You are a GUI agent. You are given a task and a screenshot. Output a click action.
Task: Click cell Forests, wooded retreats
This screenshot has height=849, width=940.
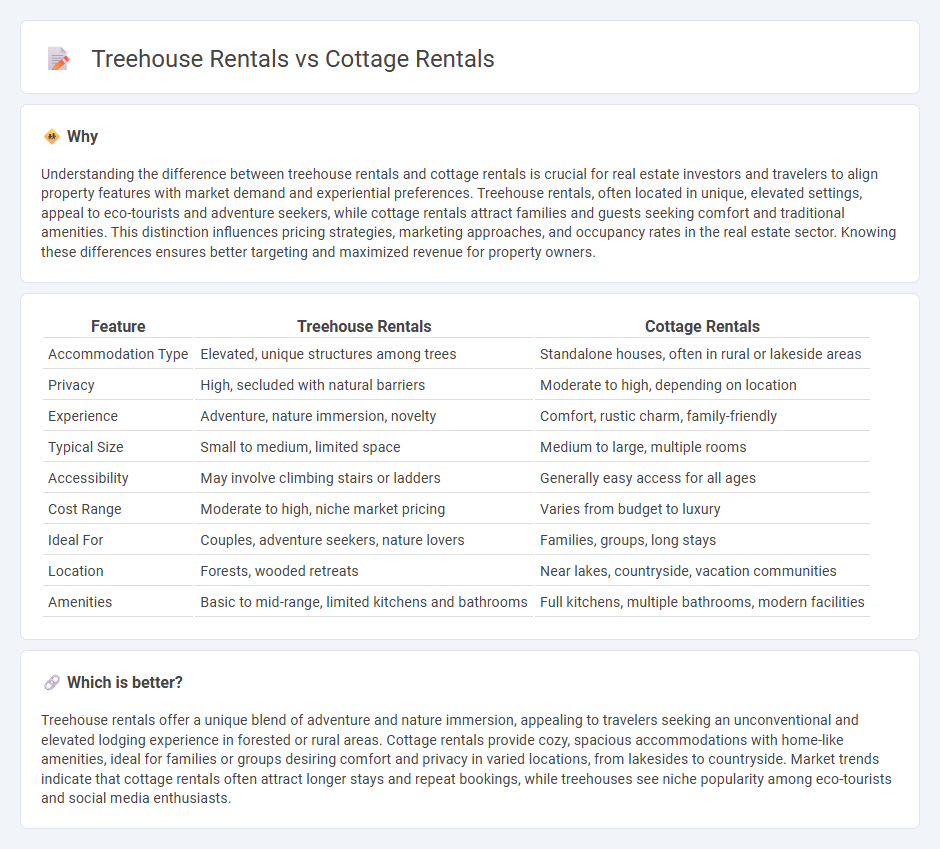click(279, 571)
